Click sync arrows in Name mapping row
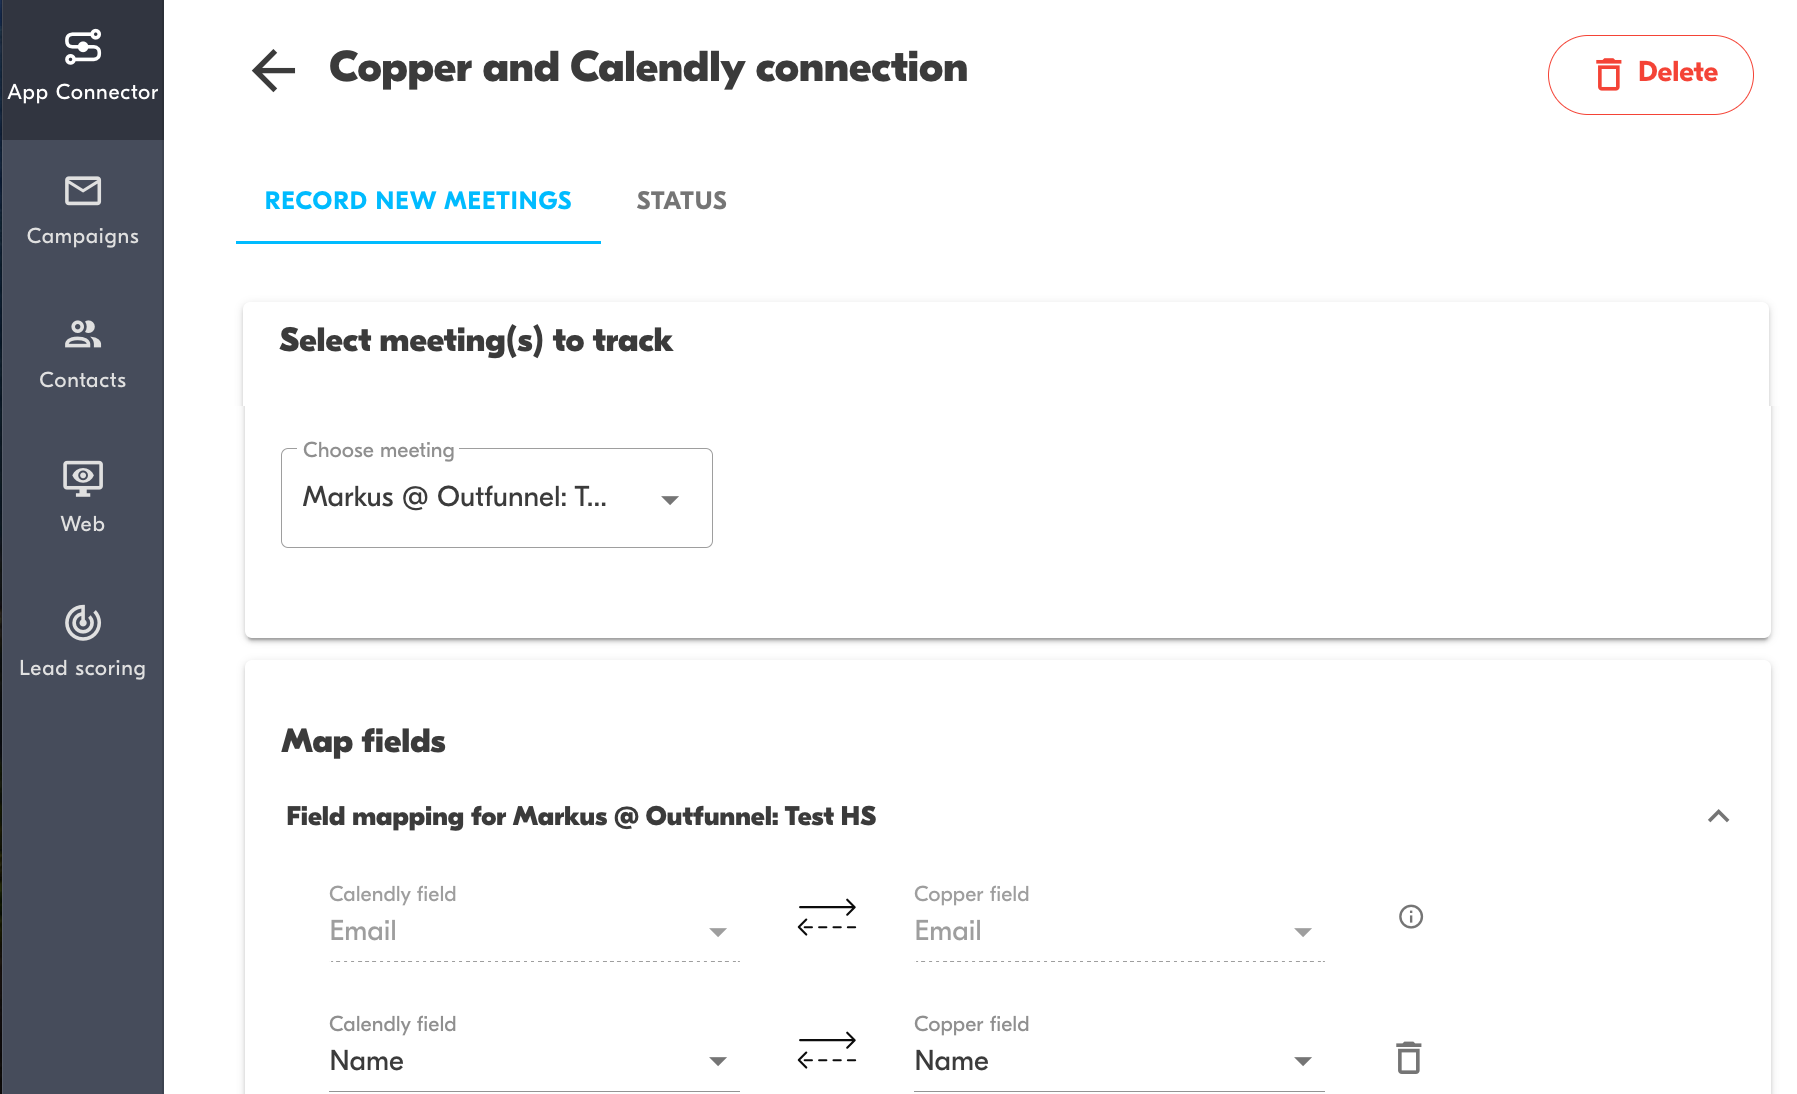Image resolution: width=1797 pixels, height=1094 pixels. [x=826, y=1049]
